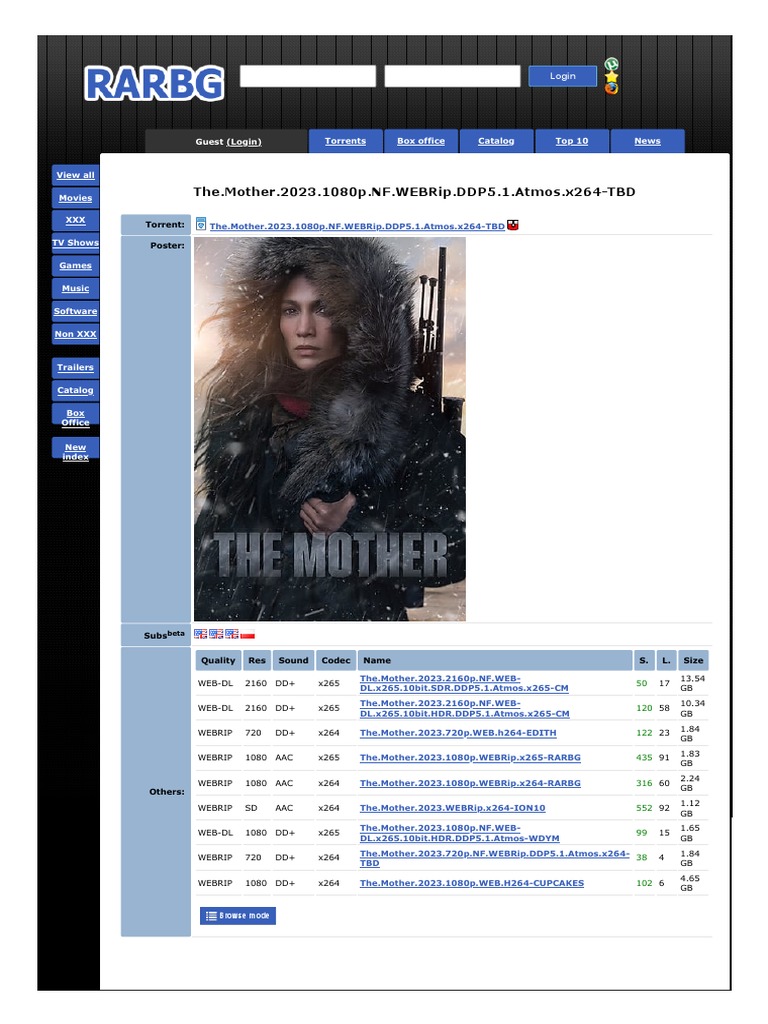Select View all in the sidebar

click(75, 175)
